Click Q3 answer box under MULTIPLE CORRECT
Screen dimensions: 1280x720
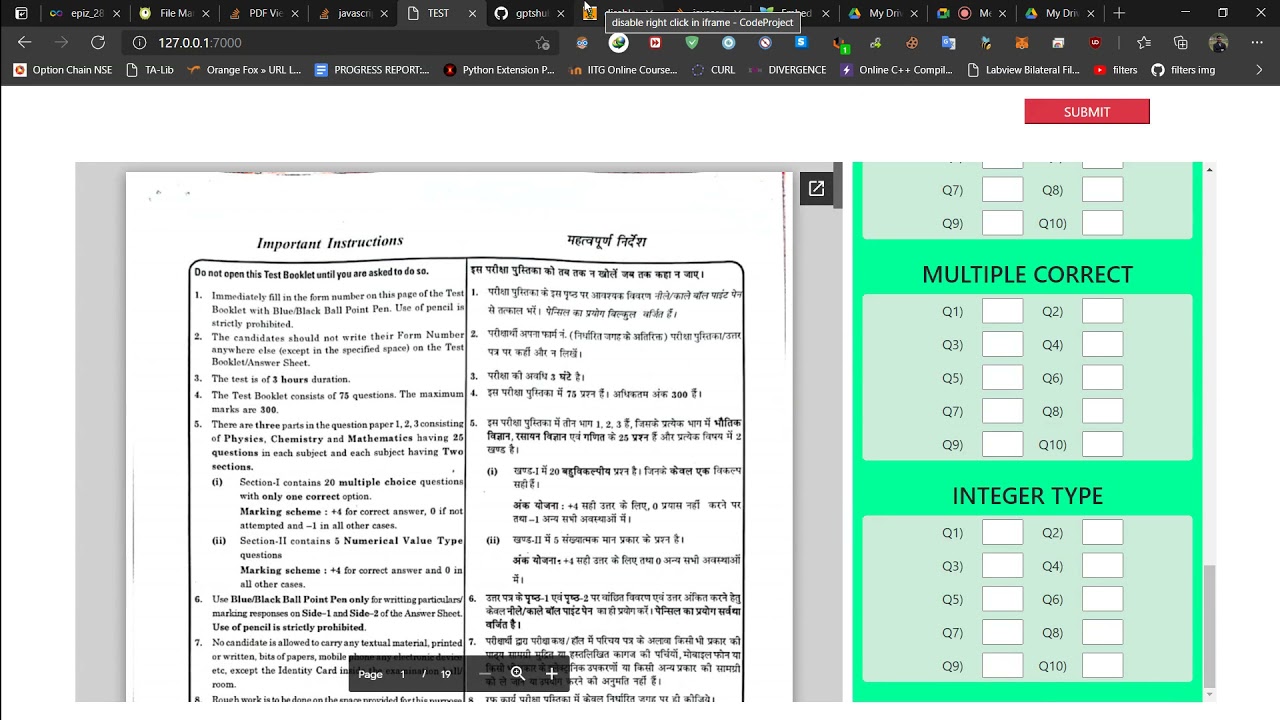pos(1002,344)
